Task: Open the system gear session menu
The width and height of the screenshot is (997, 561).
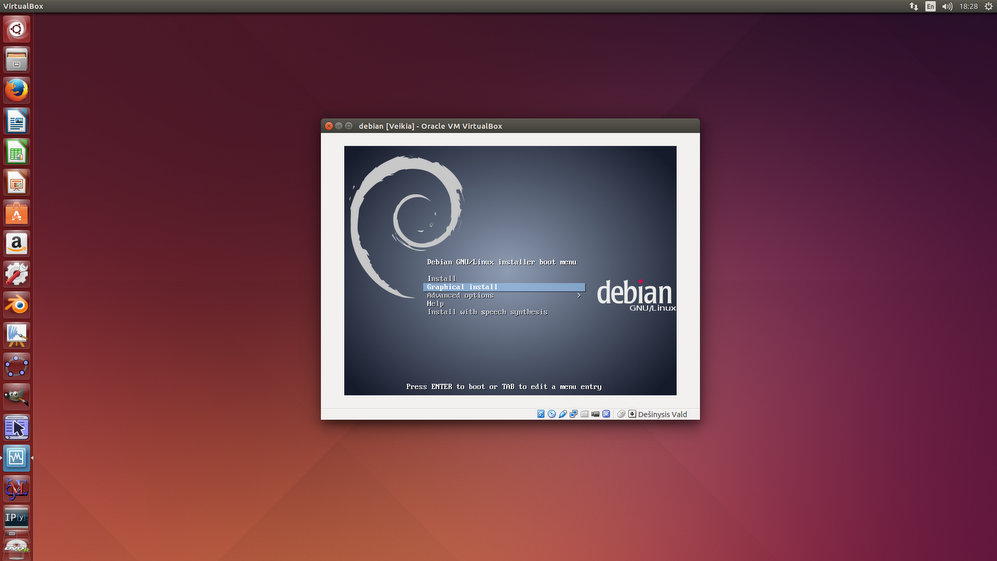Action: coord(988,6)
